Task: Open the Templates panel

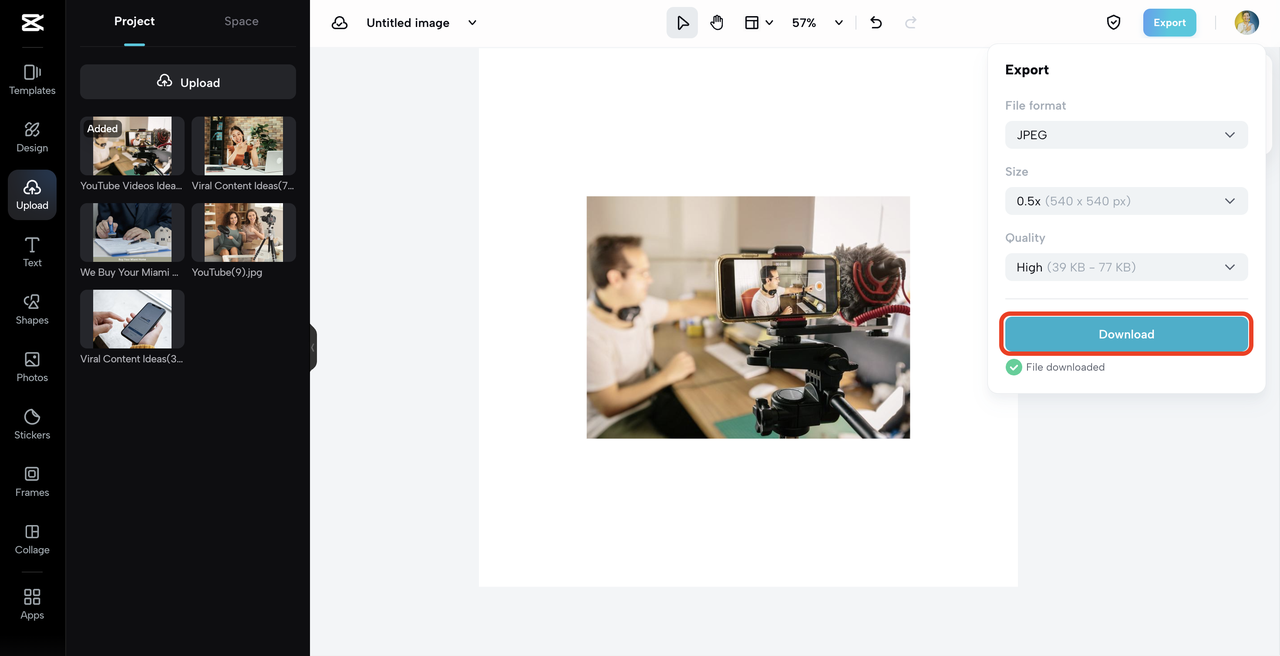Action: tap(32, 79)
